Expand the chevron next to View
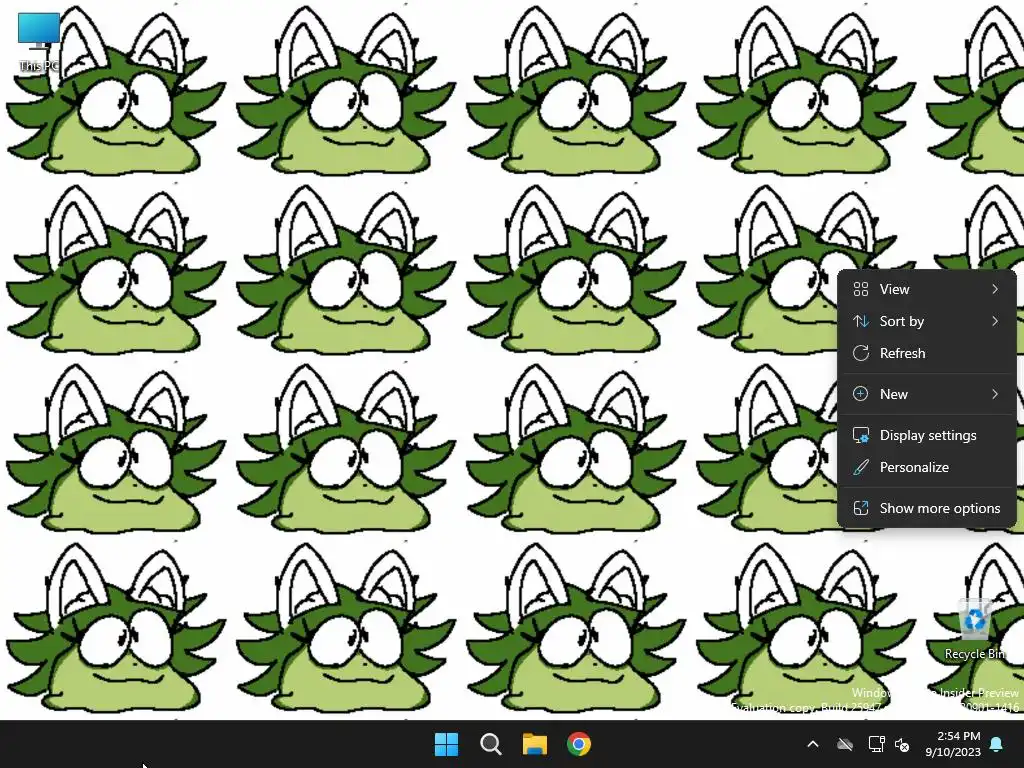 (x=995, y=289)
